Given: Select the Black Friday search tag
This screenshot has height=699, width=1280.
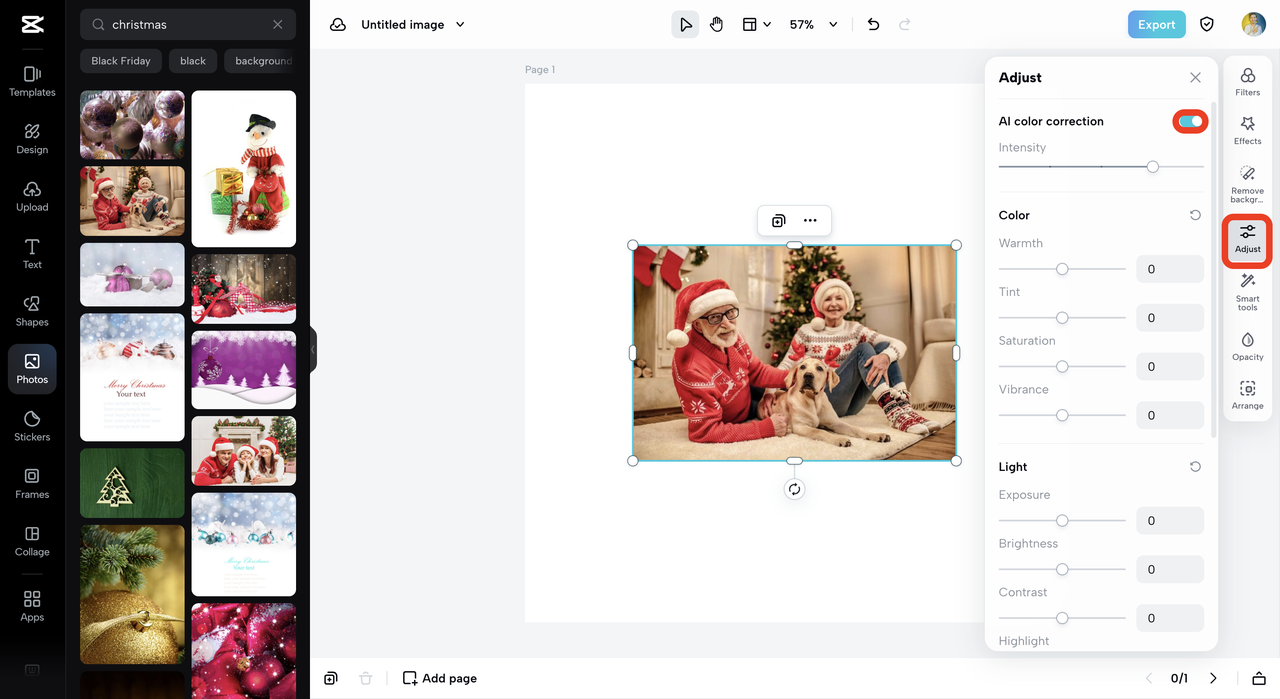Looking at the screenshot, I should tap(121, 61).
